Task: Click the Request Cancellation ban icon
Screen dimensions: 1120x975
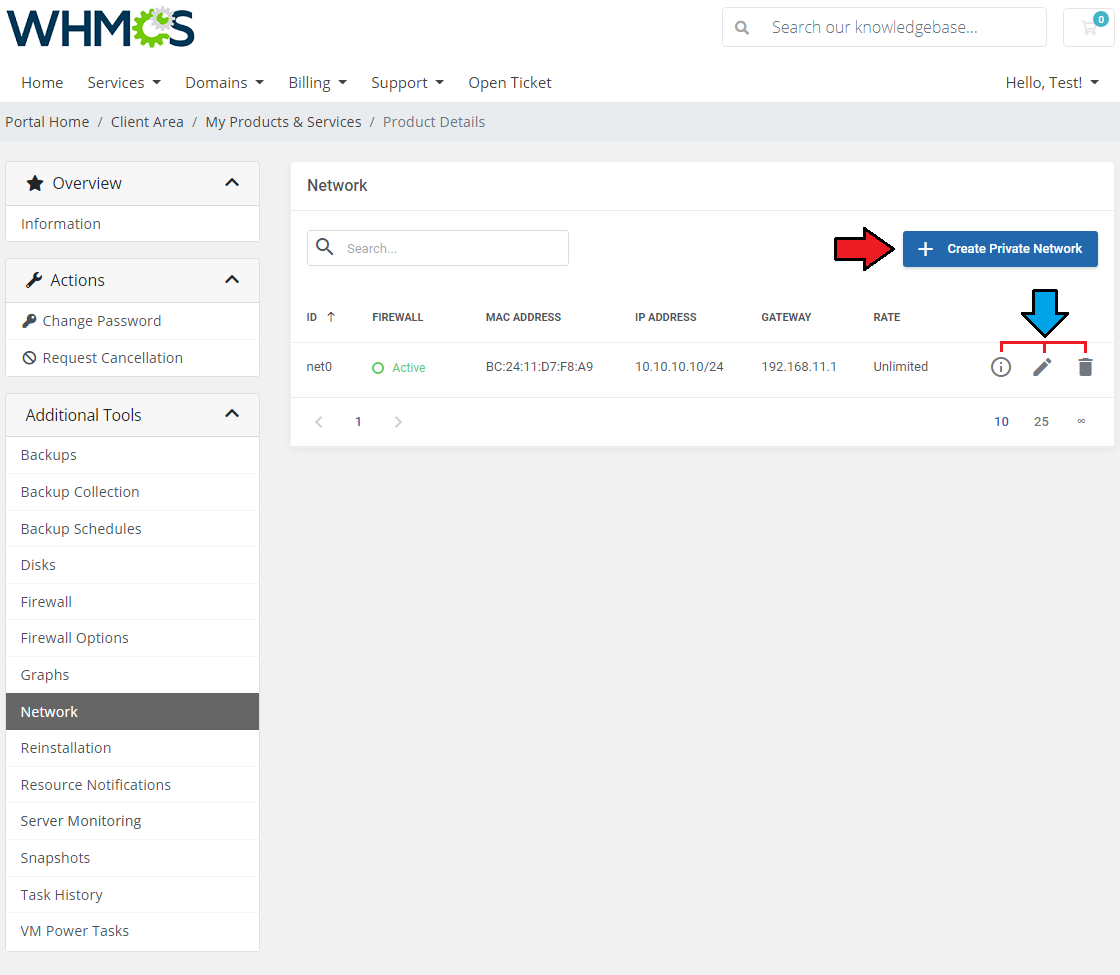Action: click(x=29, y=358)
